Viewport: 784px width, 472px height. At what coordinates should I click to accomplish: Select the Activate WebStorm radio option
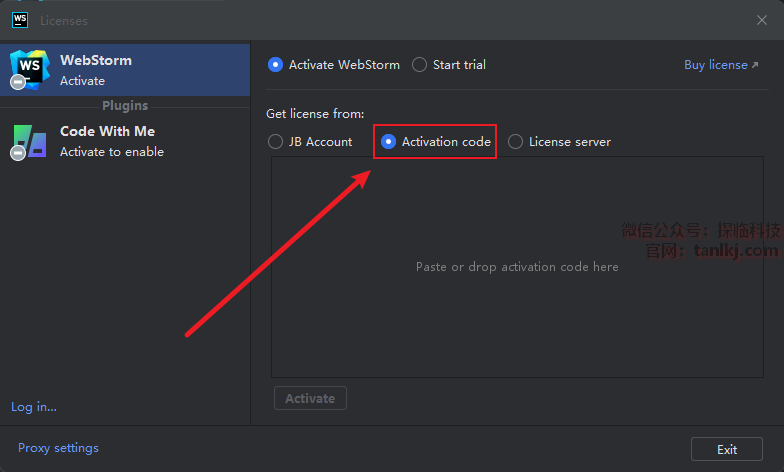point(276,65)
